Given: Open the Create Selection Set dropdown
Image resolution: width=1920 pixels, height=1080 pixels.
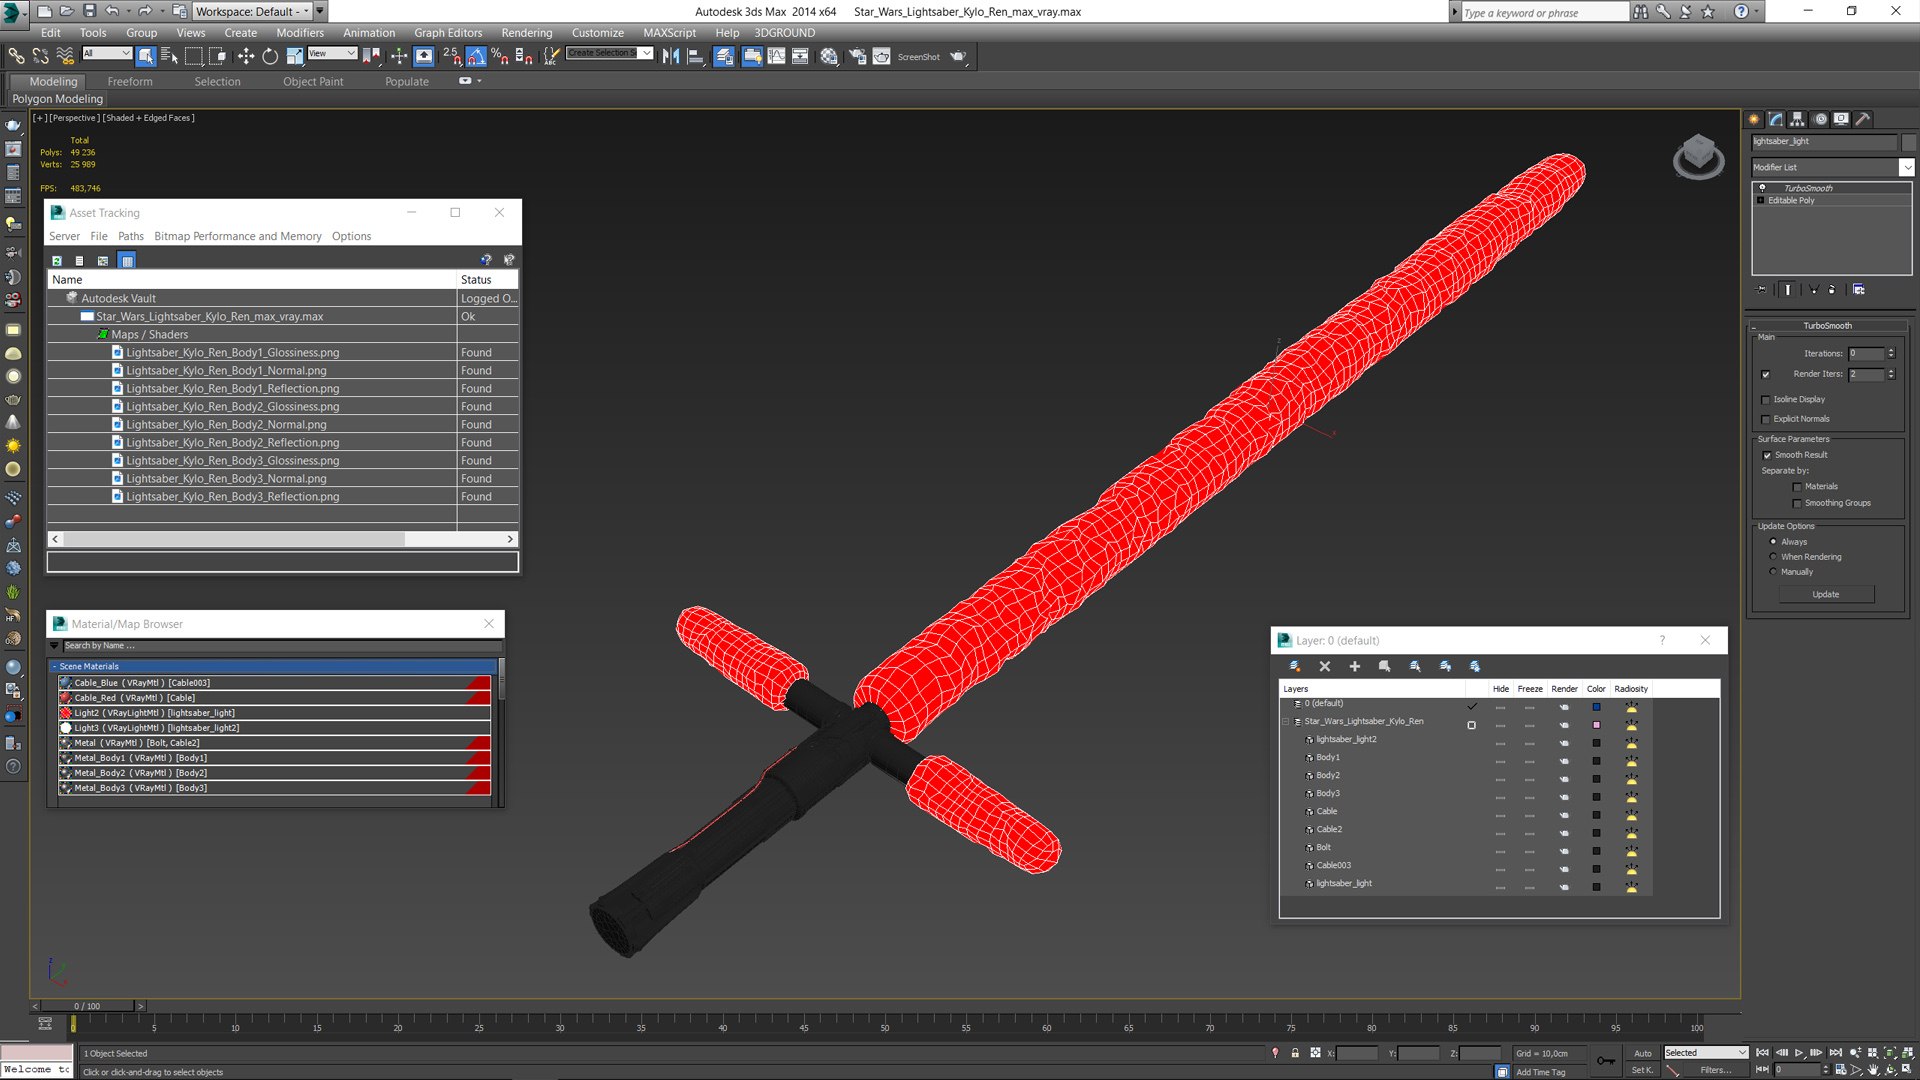Looking at the screenshot, I should tap(609, 53).
